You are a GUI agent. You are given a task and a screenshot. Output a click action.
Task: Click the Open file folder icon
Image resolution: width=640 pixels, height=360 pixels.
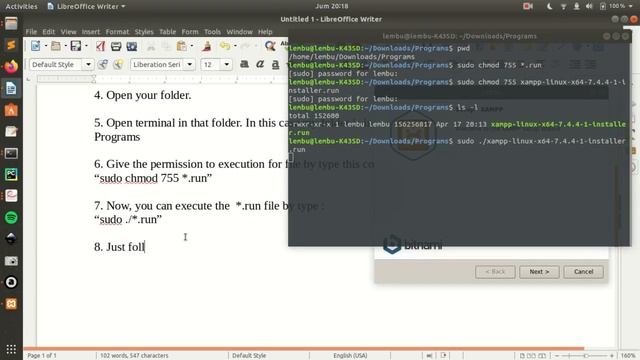56,46
